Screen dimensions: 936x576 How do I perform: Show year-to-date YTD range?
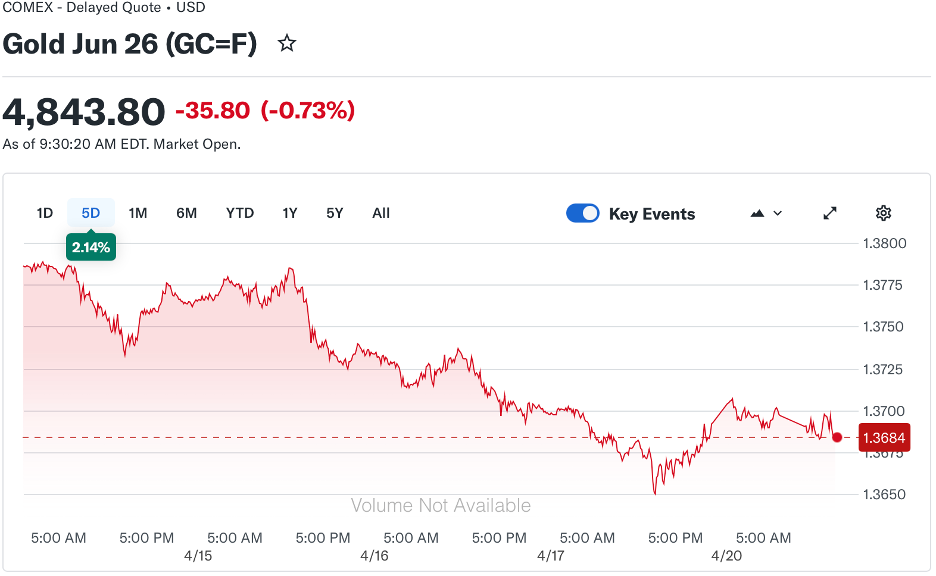tap(240, 213)
